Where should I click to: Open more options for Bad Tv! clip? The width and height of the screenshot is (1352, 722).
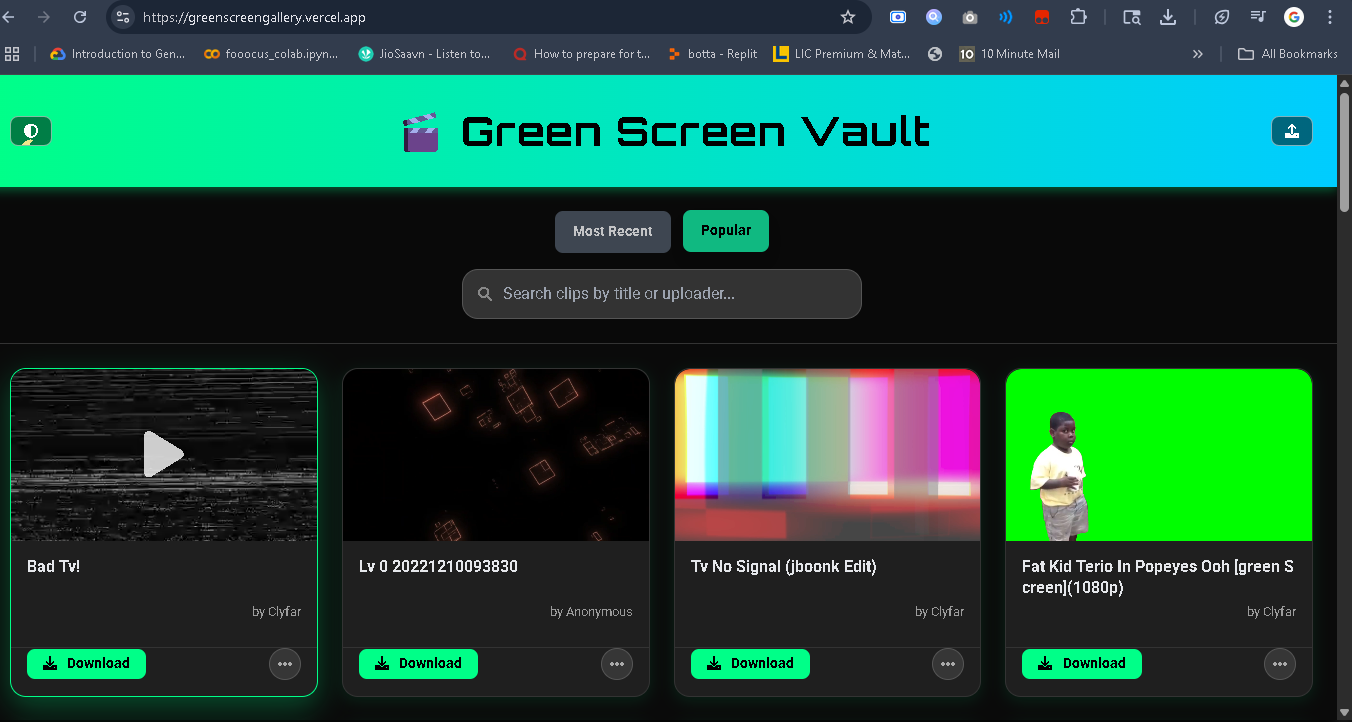click(284, 663)
